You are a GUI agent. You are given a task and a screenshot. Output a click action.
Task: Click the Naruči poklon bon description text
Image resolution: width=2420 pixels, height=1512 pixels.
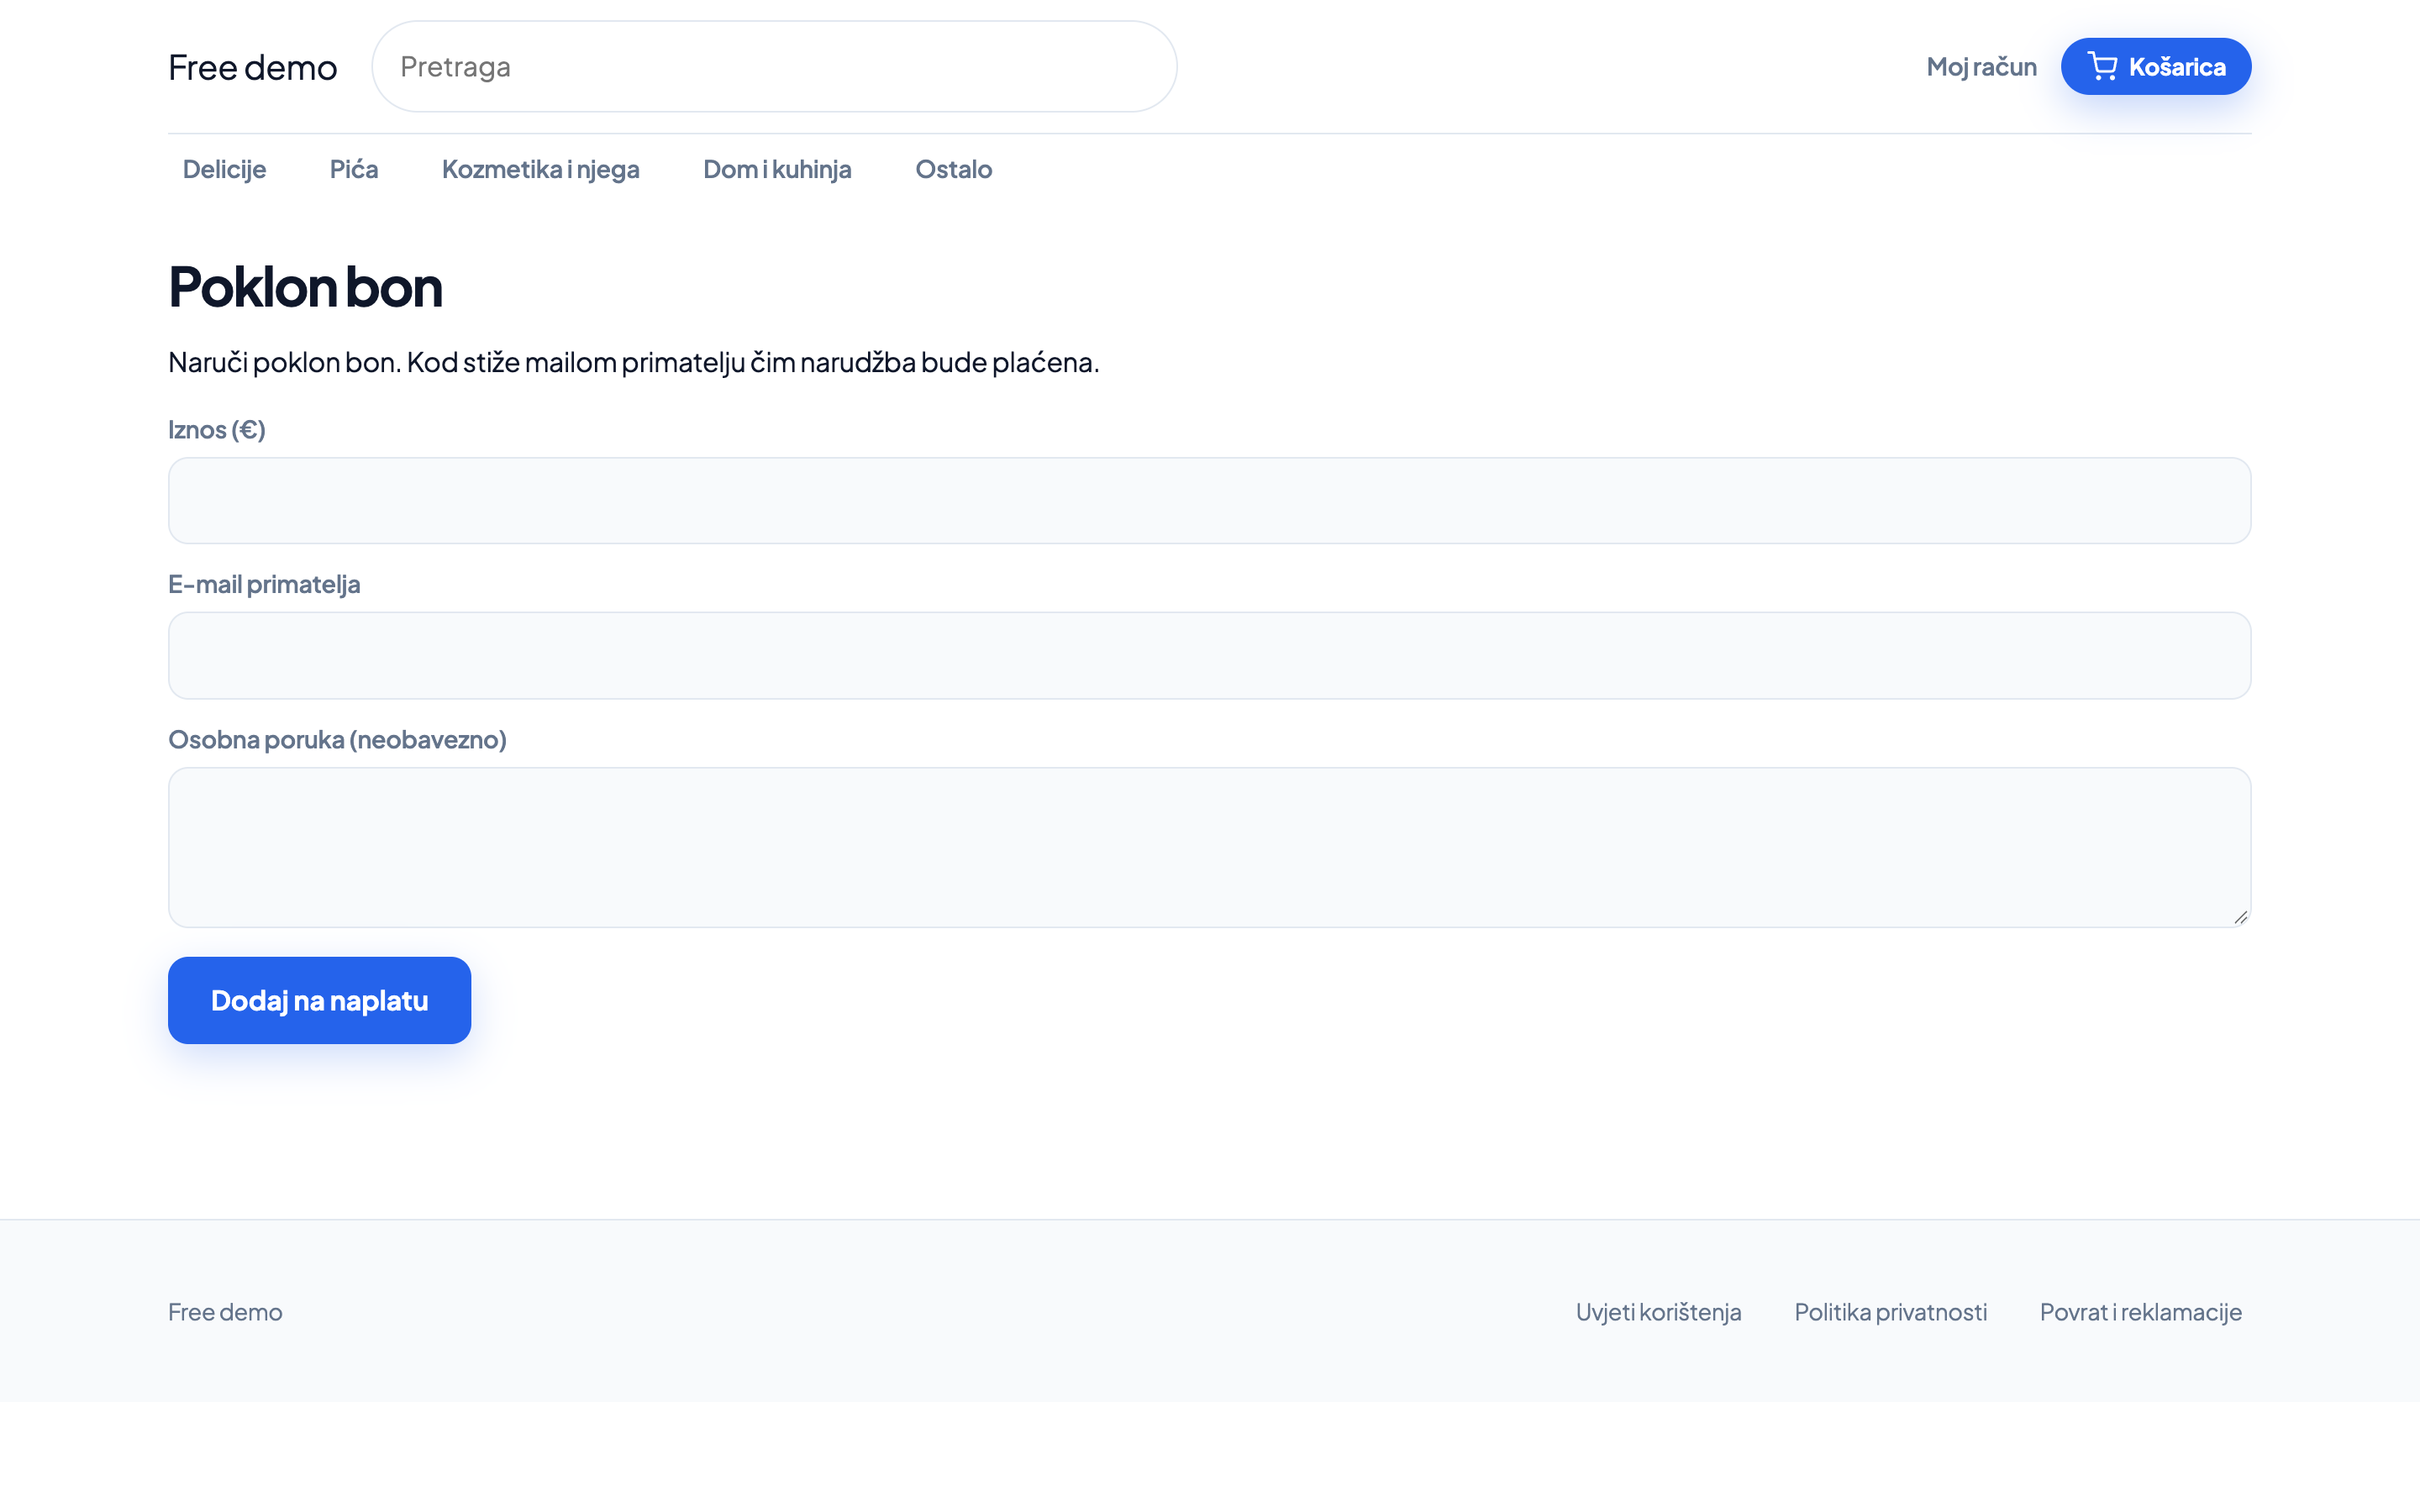click(633, 362)
